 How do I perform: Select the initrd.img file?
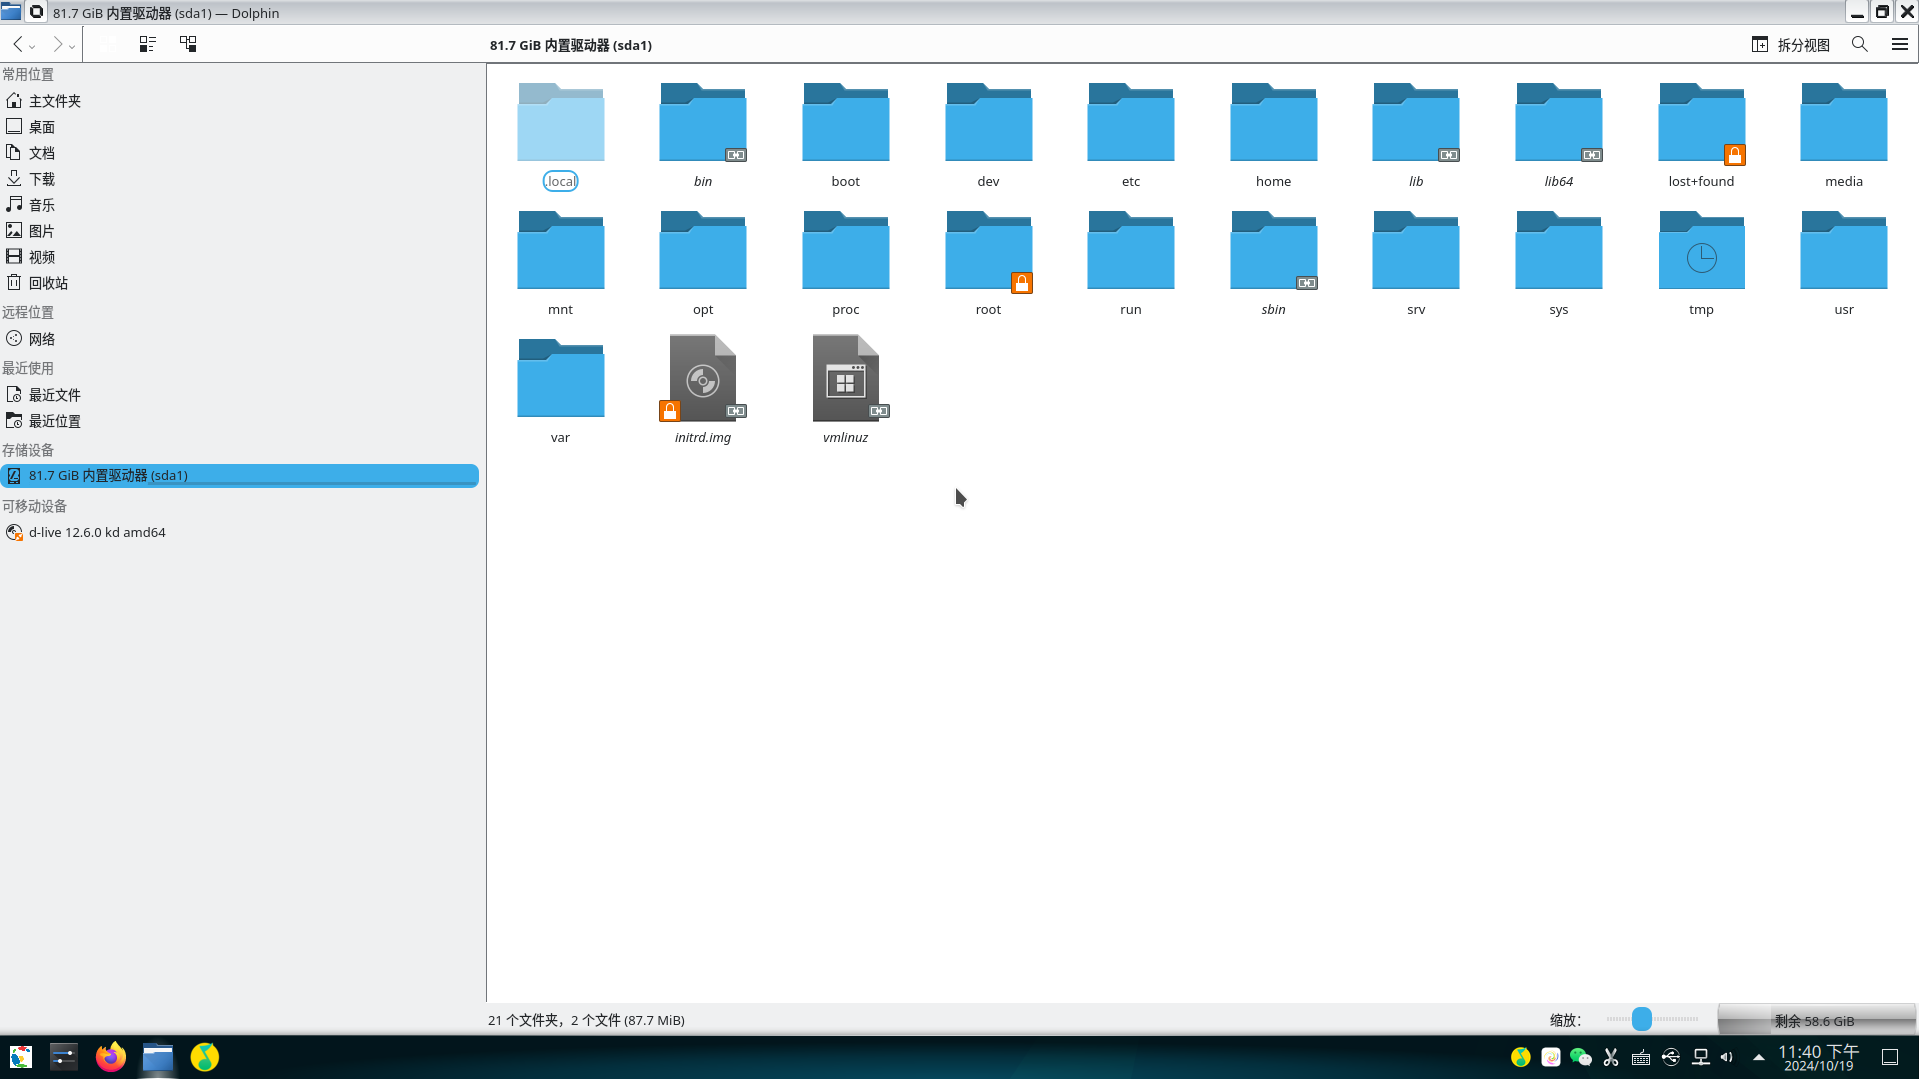tap(703, 378)
